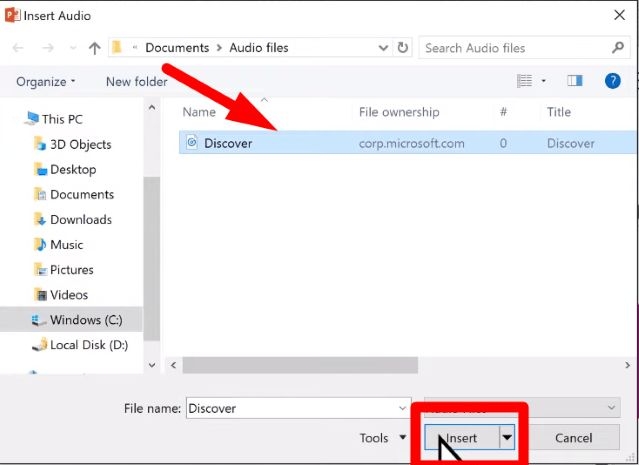Click the file list horizontal scrollbar thumb
The width and height of the screenshot is (639, 465).
tap(300, 365)
